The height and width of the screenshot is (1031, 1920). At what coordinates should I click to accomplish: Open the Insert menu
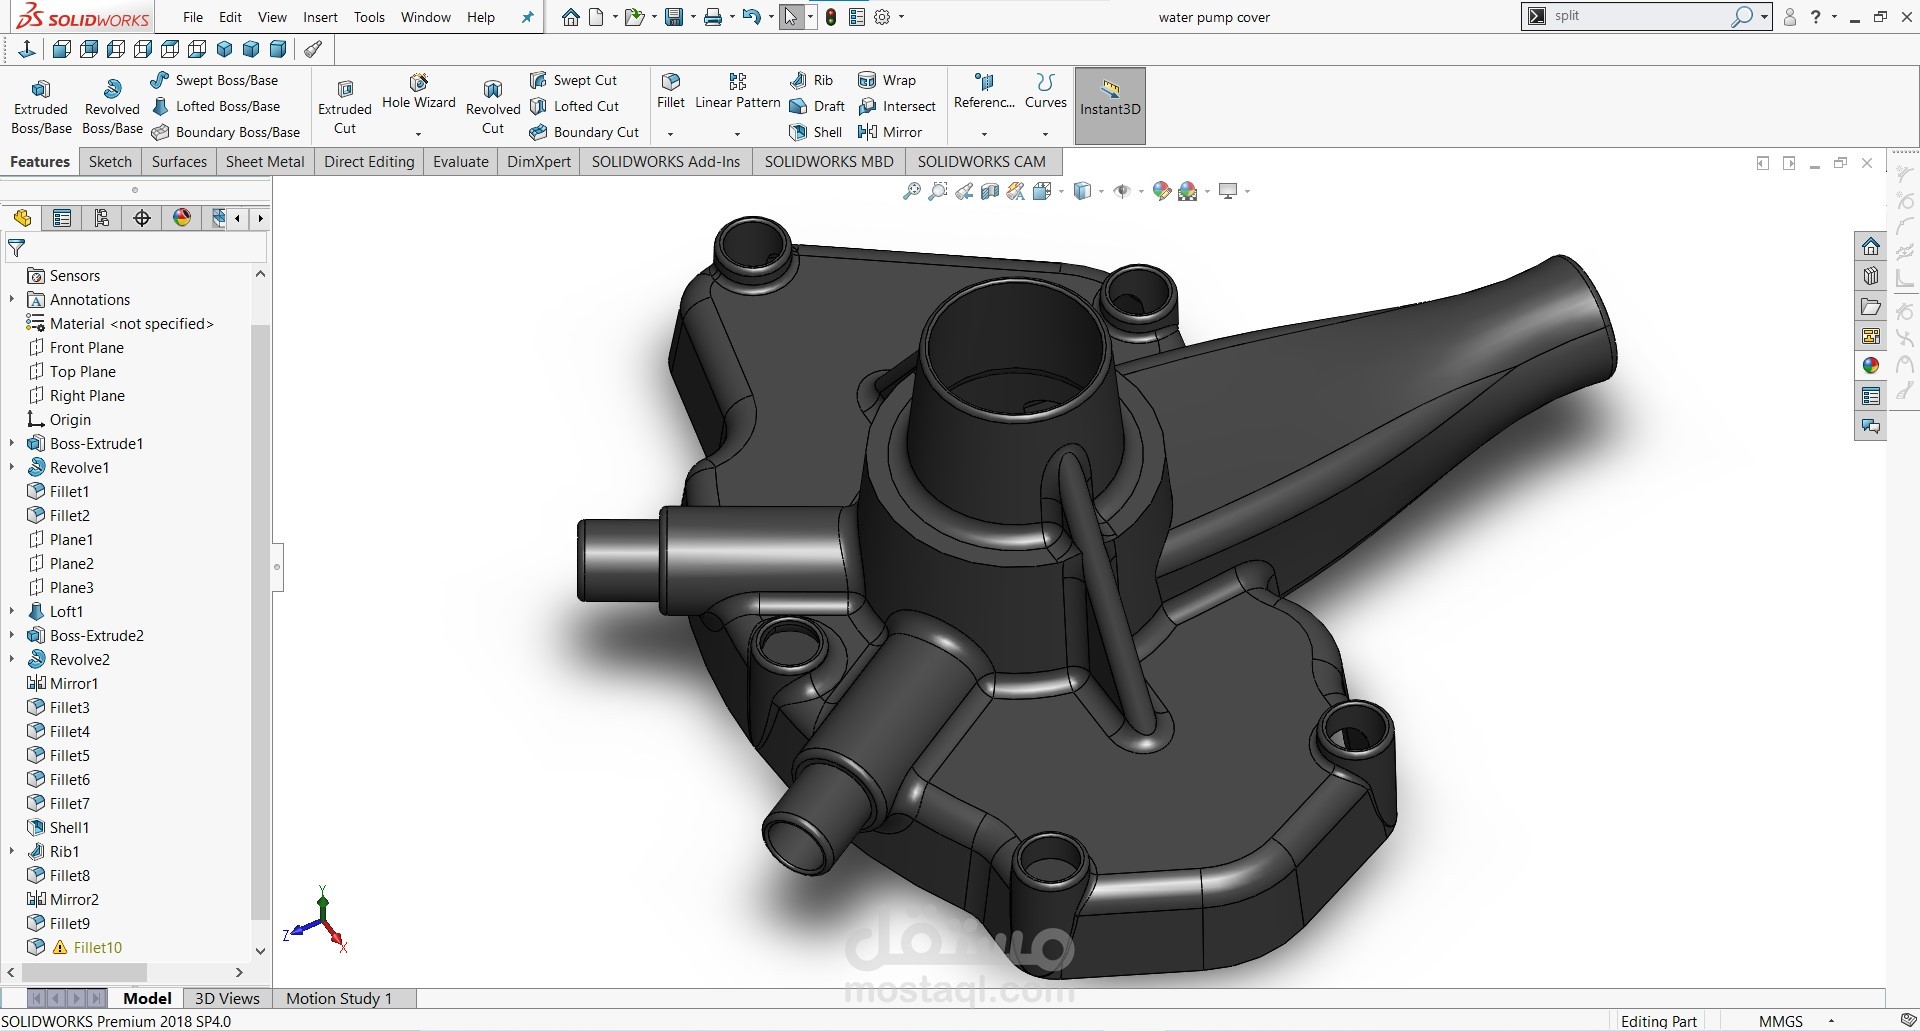pyautogui.click(x=320, y=17)
